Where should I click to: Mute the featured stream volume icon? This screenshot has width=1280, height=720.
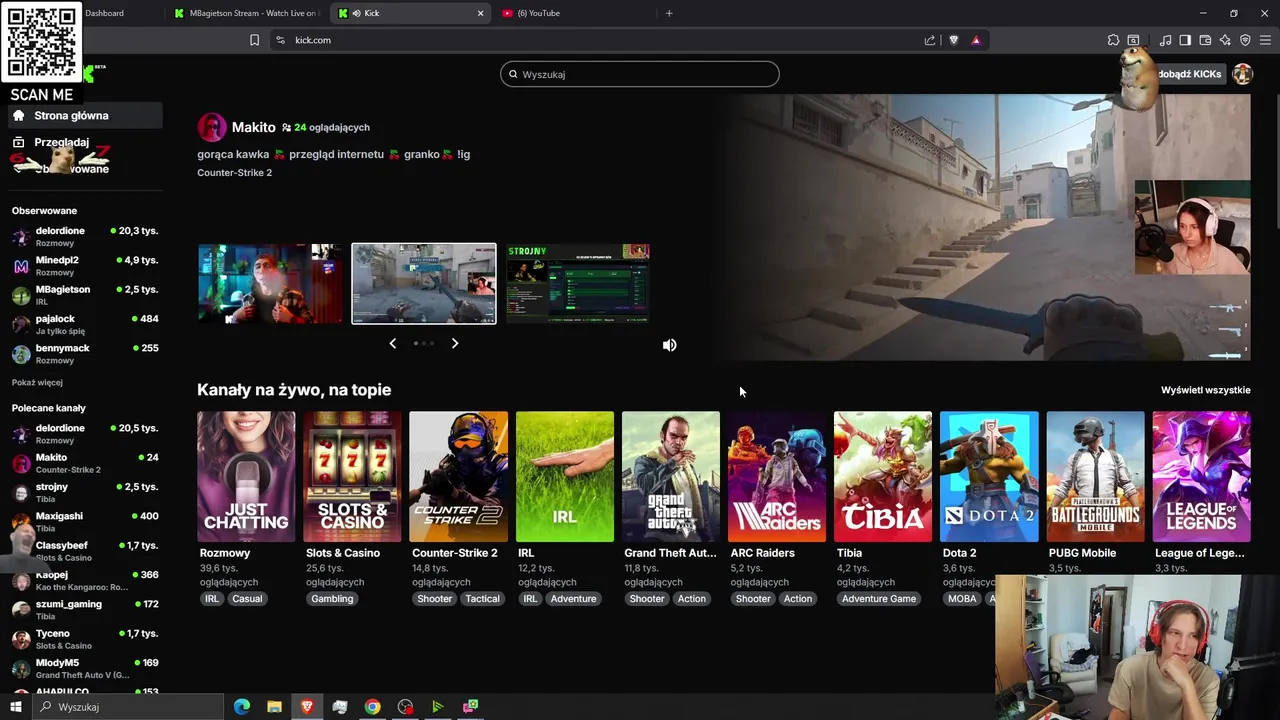coord(669,345)
